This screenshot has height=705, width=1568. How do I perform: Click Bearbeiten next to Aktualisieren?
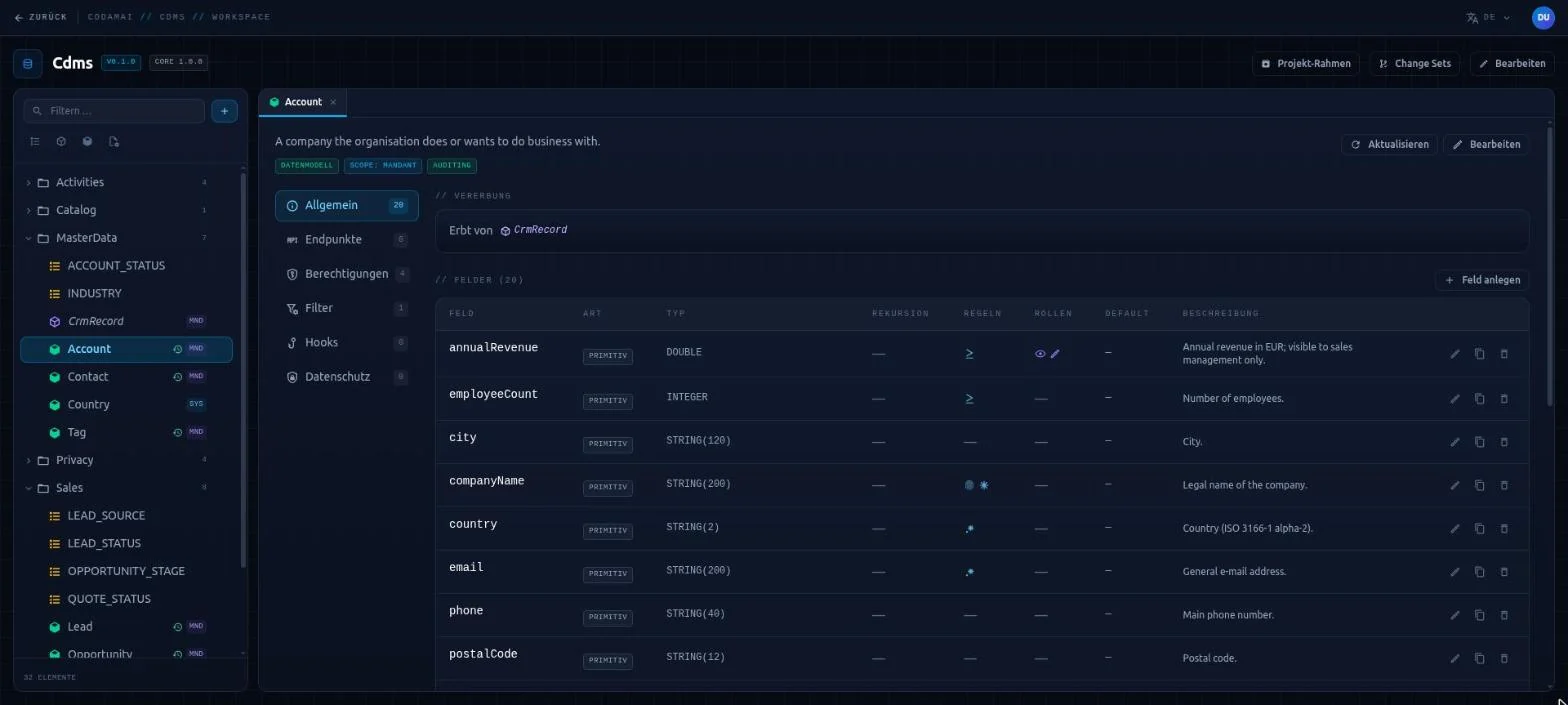1486,145
